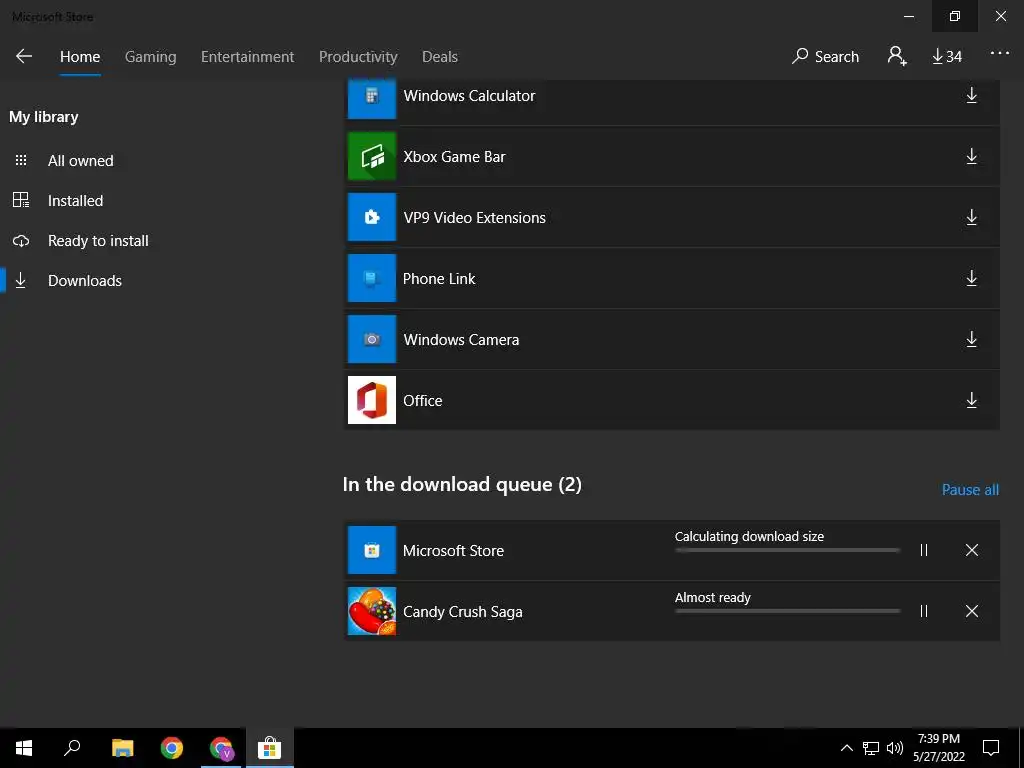This screenshot has width=1024, height=768.
Task: Launch Google Chrome from the taskbar
Action: point(172,748)
